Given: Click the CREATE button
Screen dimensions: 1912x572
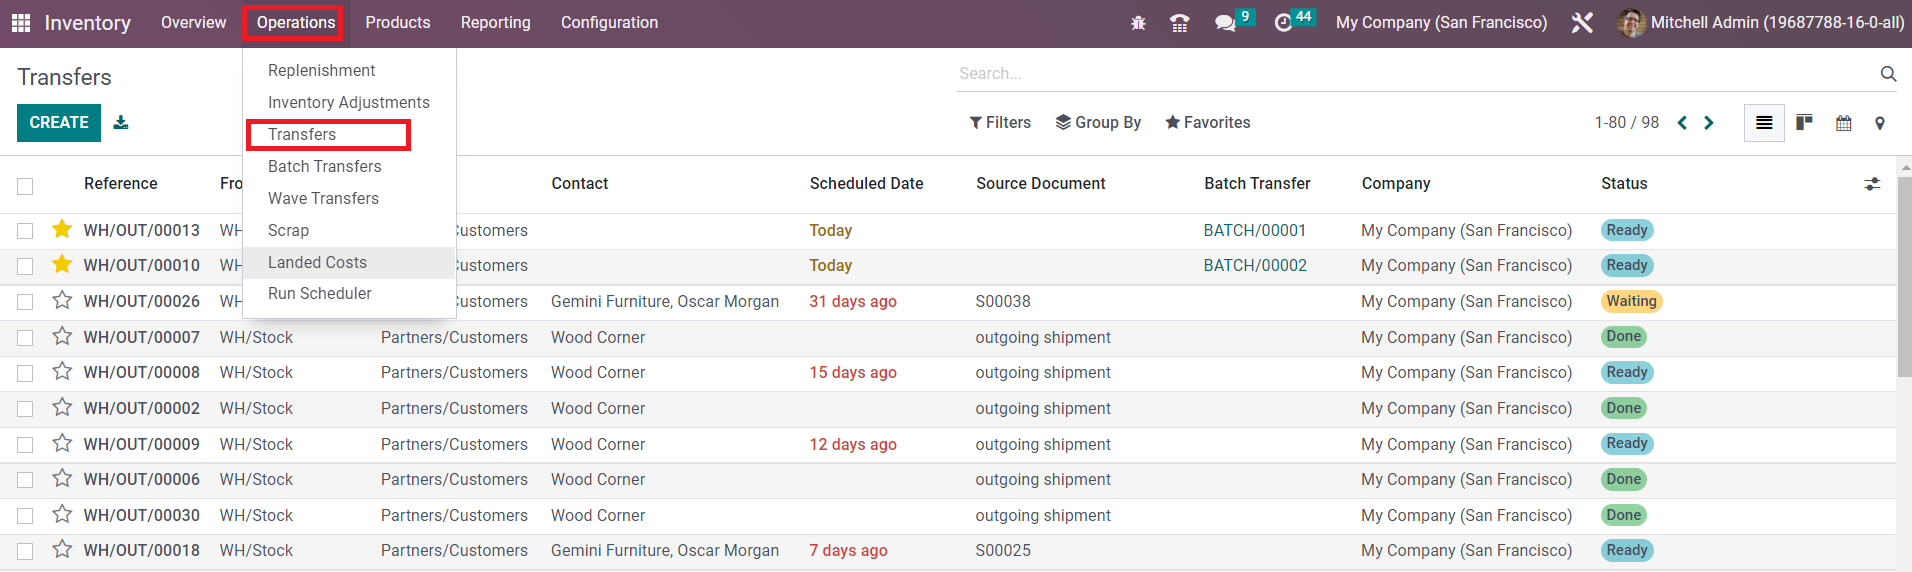Looking at the screenshot, I should coord(59,122).
